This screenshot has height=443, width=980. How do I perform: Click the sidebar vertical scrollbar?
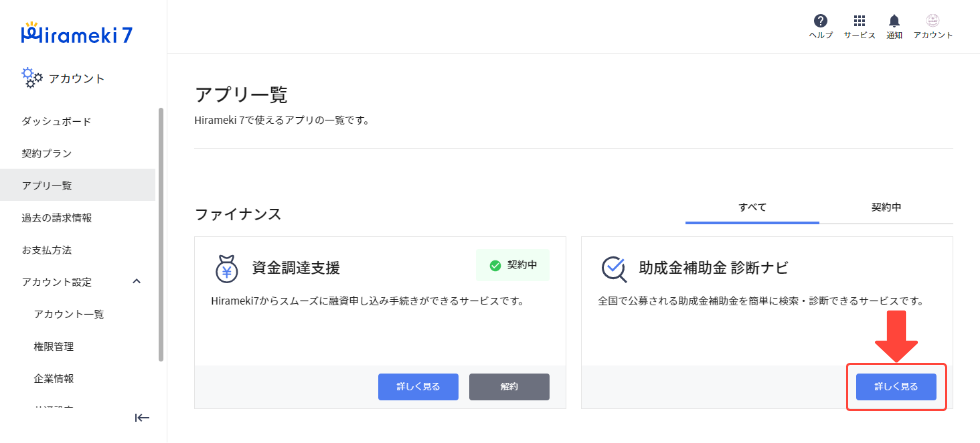click(161, 234)
